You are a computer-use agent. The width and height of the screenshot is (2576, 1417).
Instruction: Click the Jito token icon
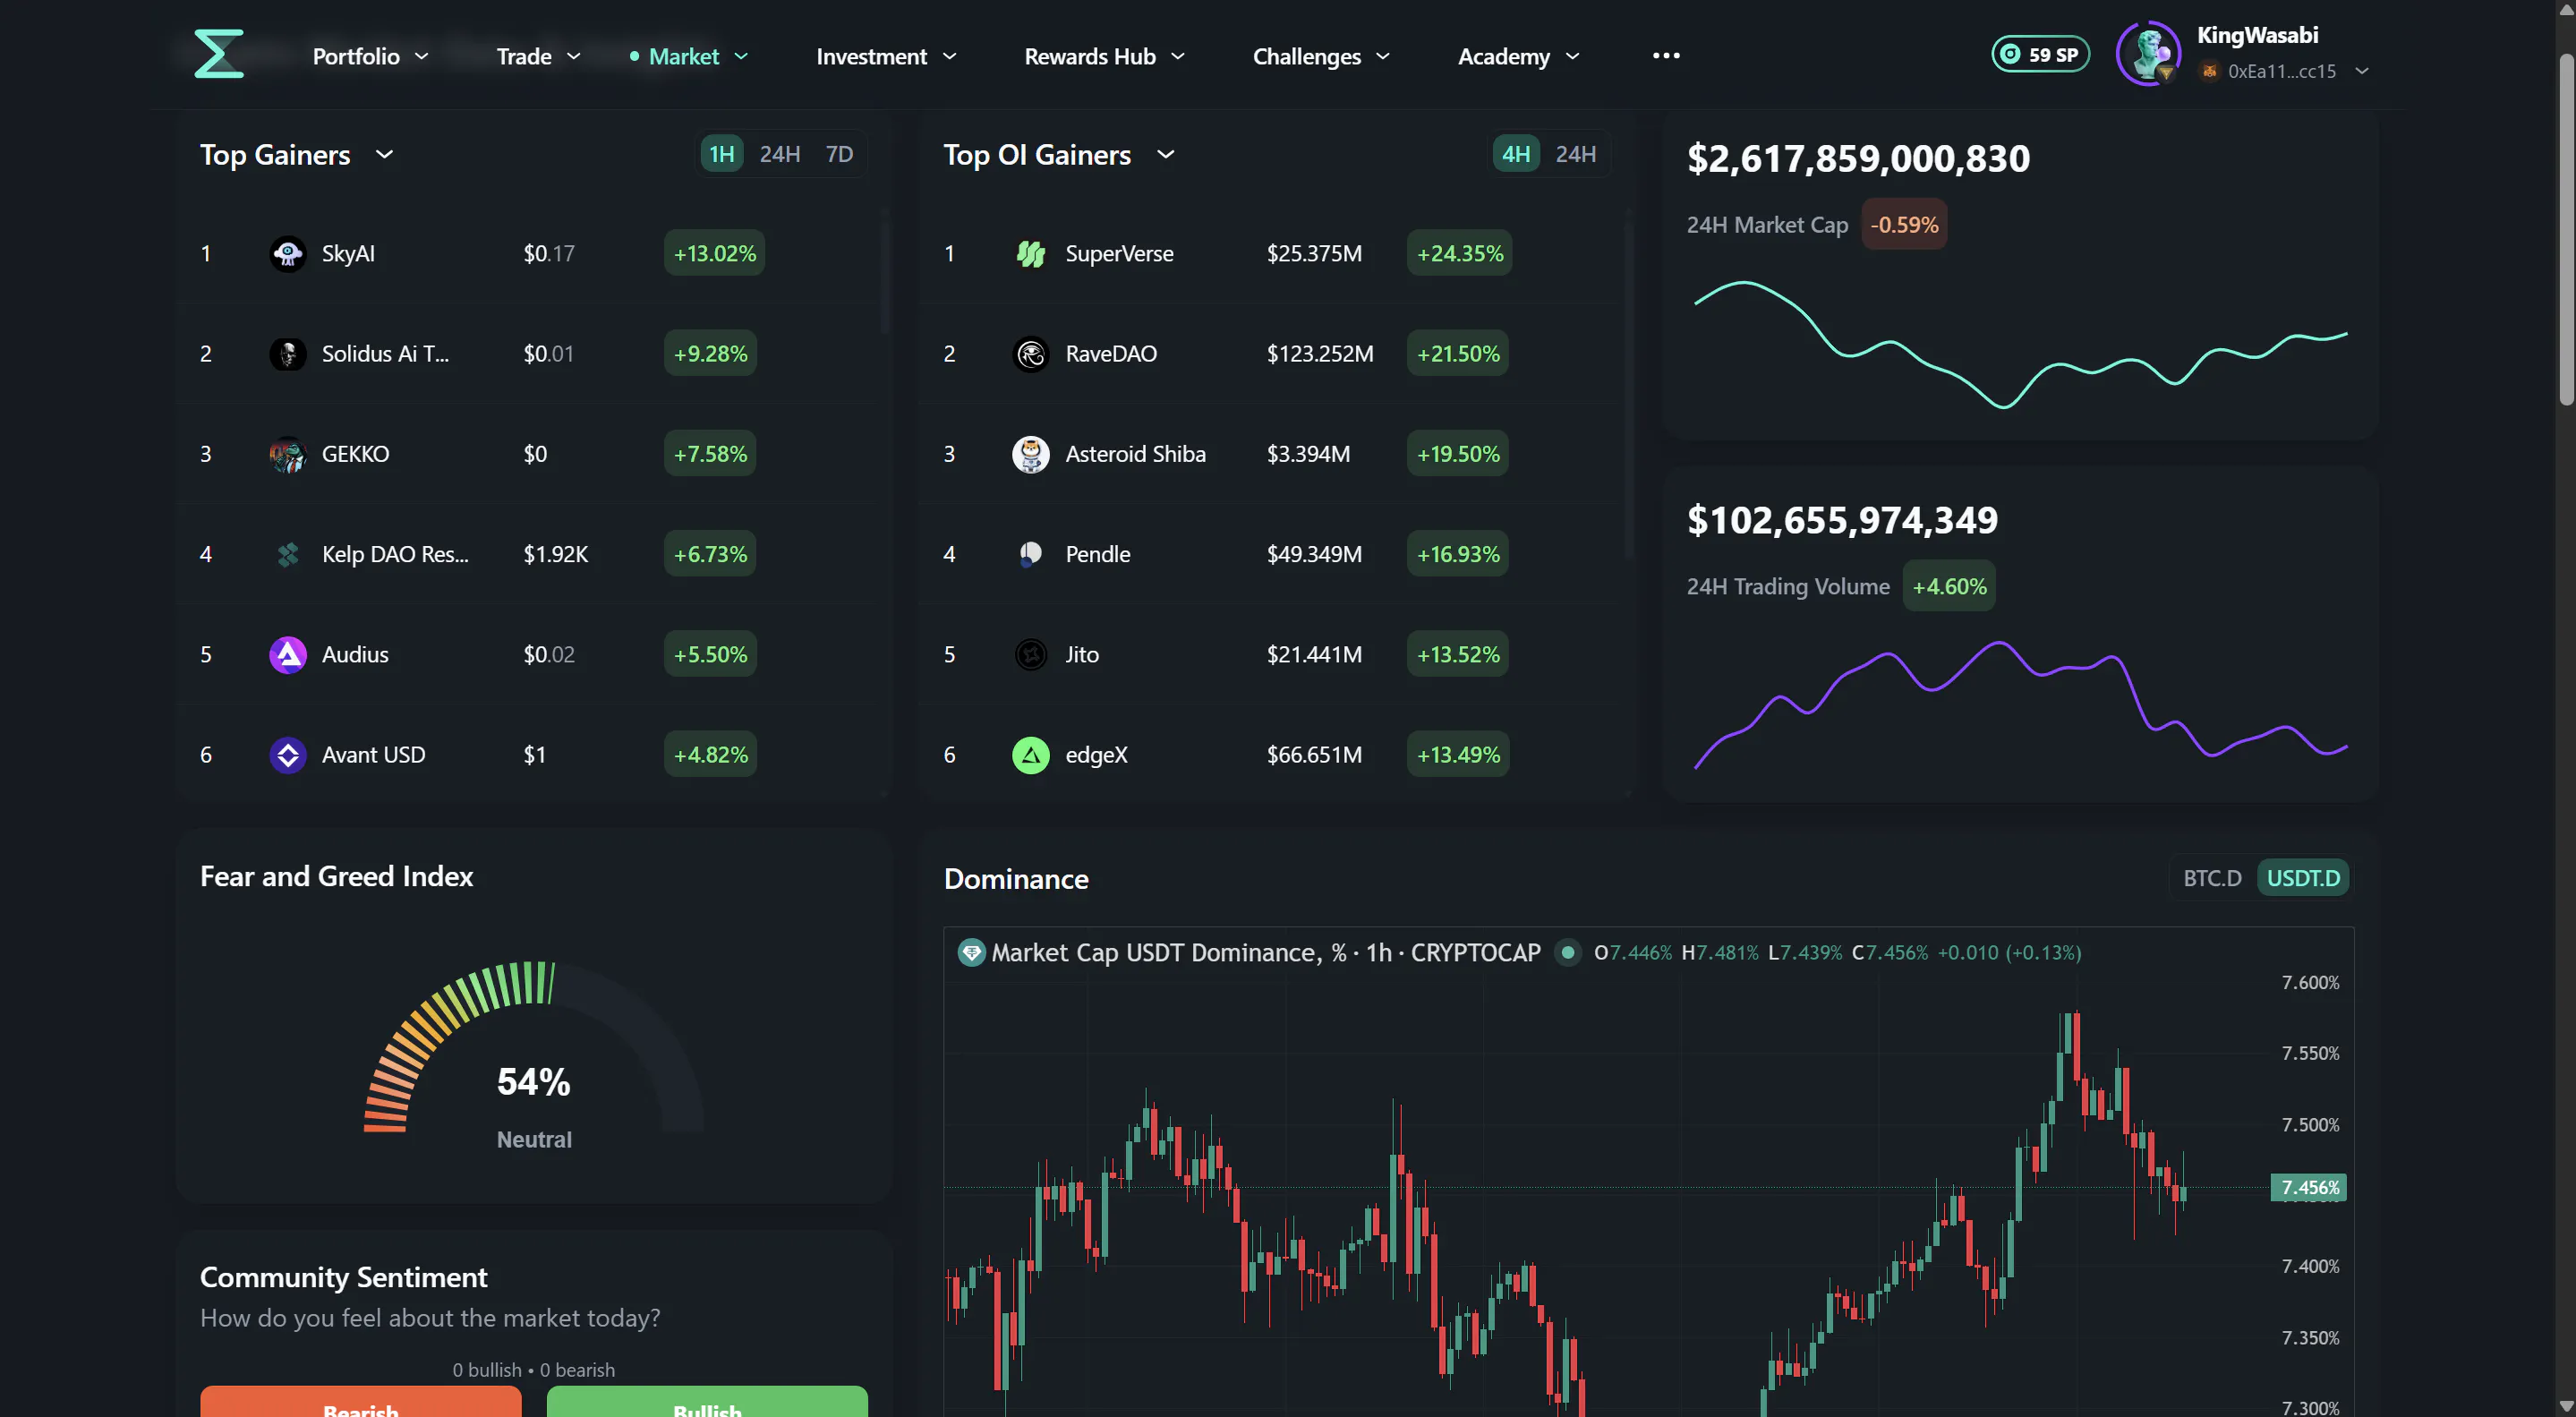1031,654
